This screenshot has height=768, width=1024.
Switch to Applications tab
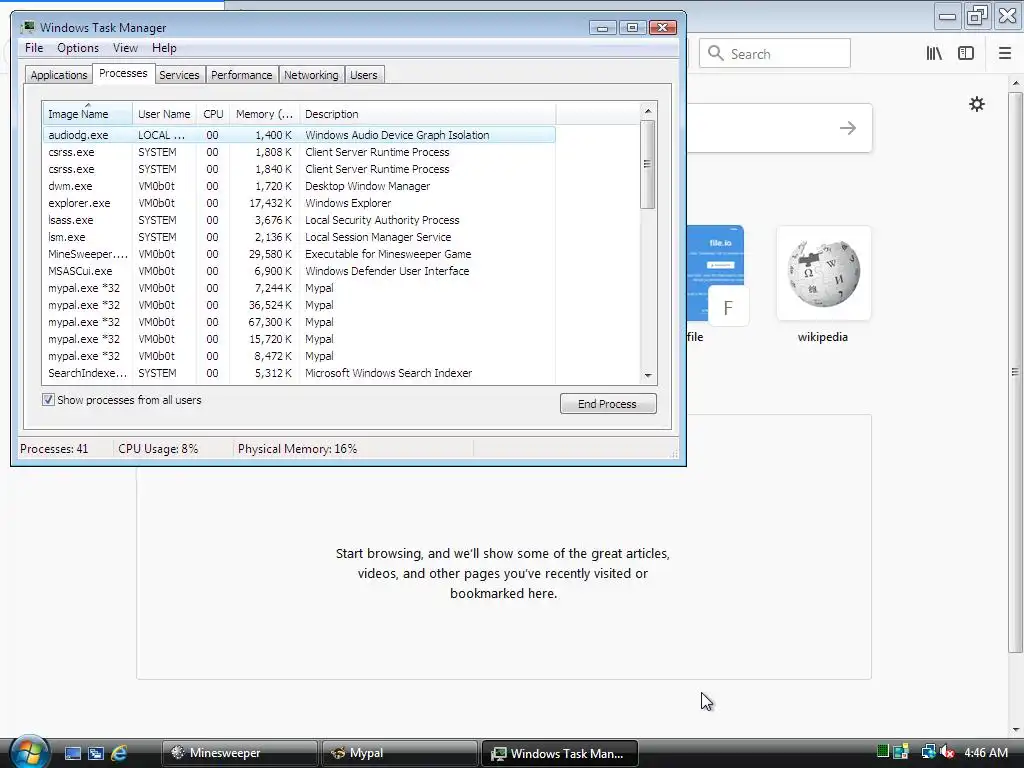coord(59,75)
